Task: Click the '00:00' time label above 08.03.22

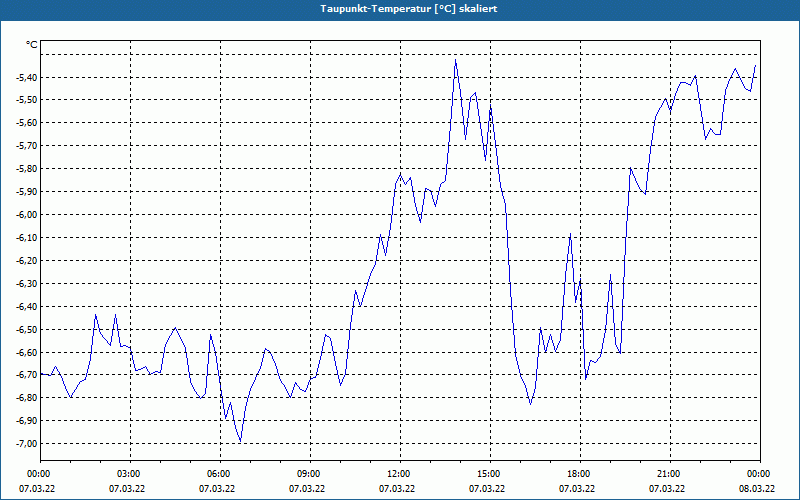Action: pyautogui.click(x=760, y=474)
